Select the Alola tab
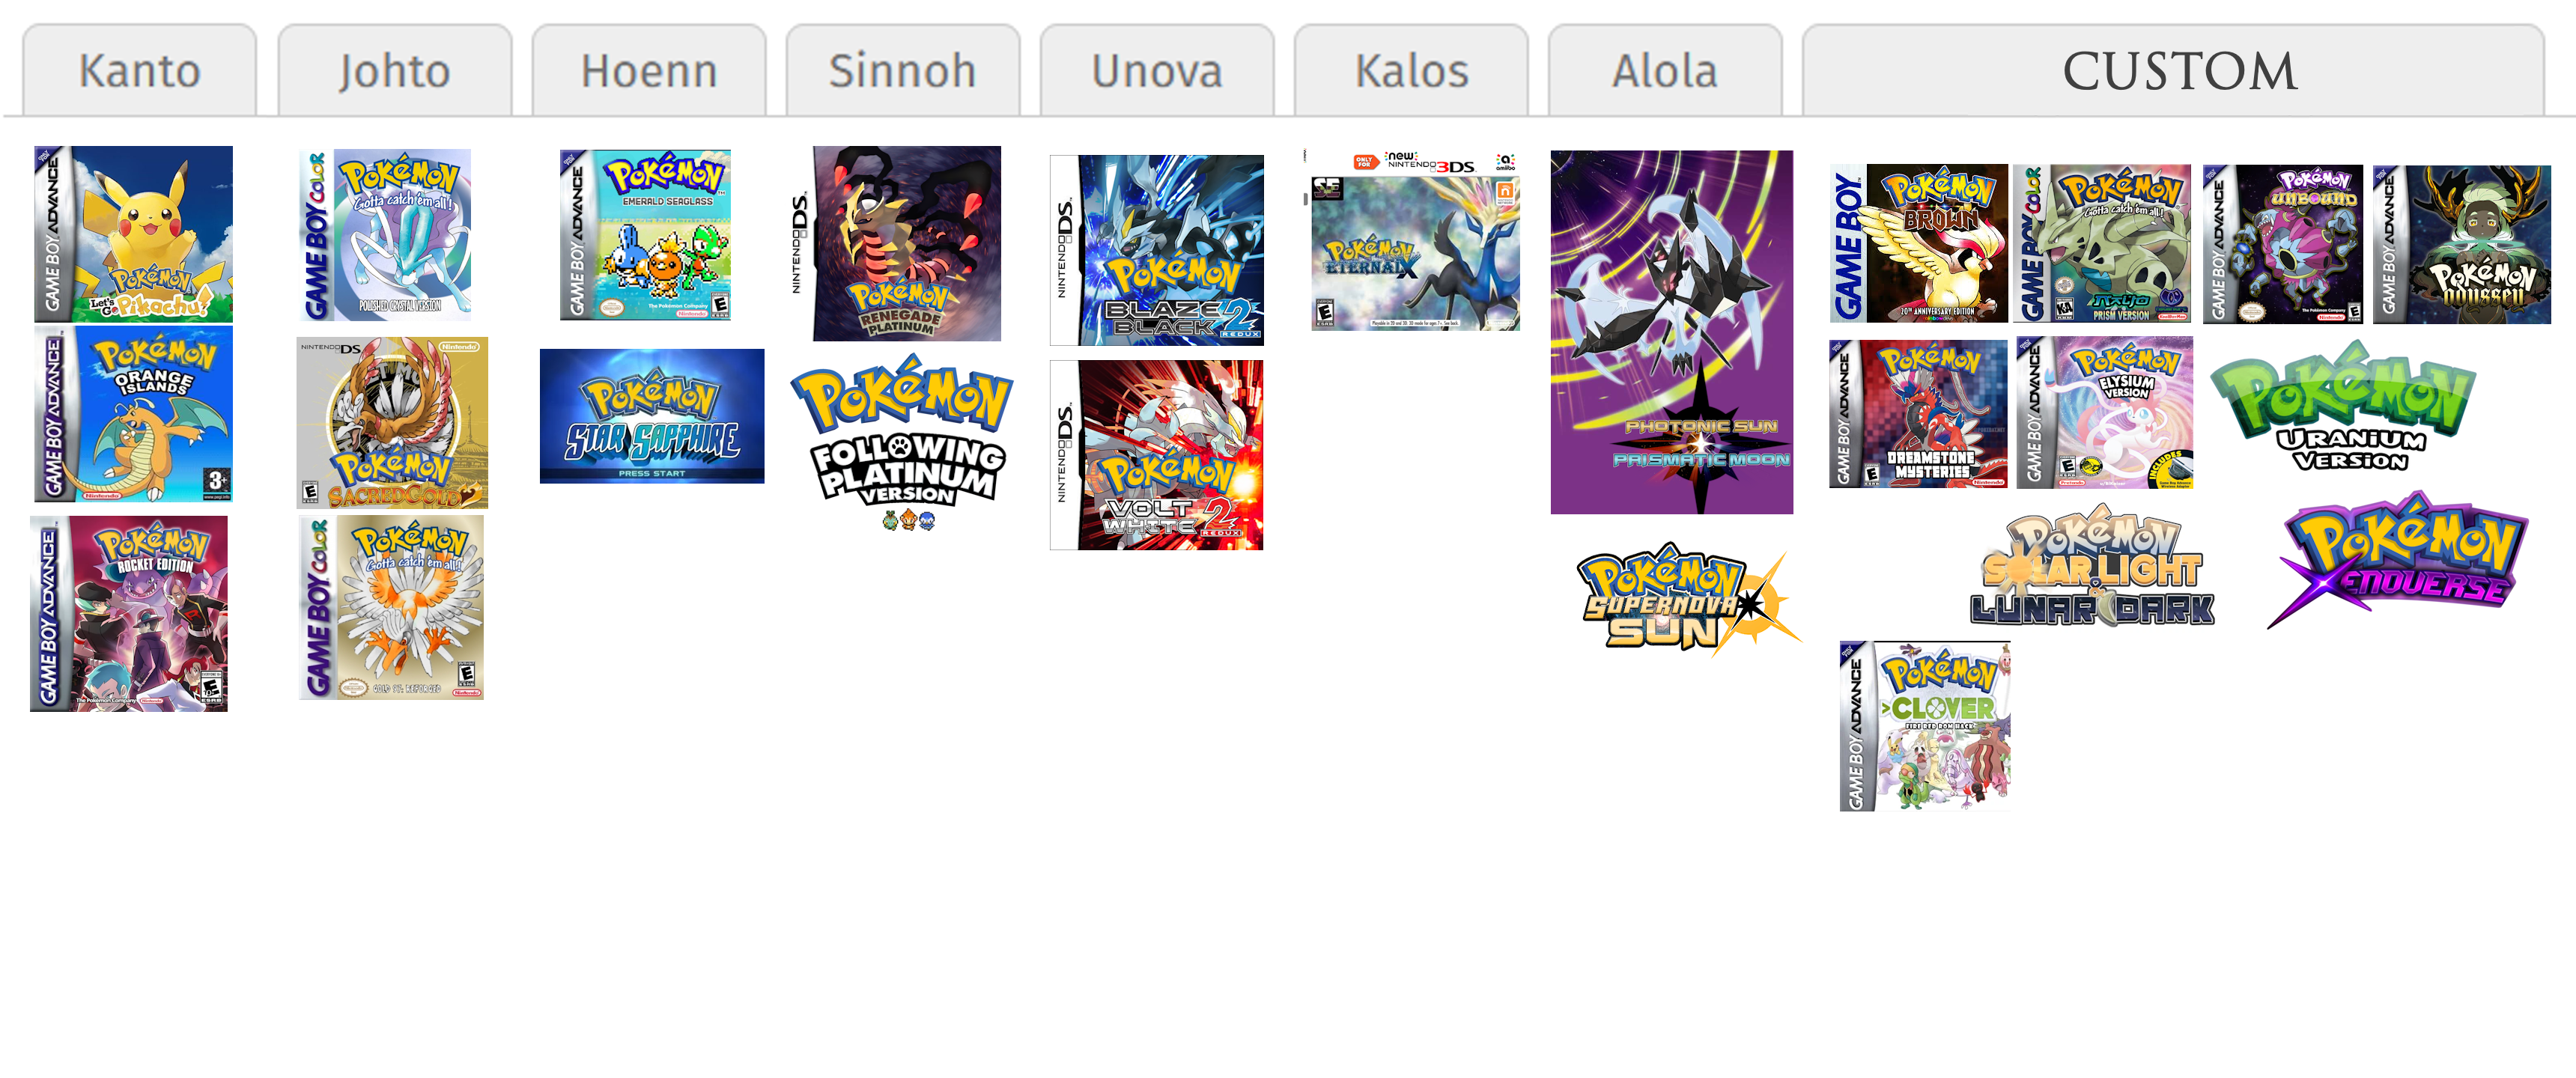The image size is (2576, 1078). click(1665, 70)
